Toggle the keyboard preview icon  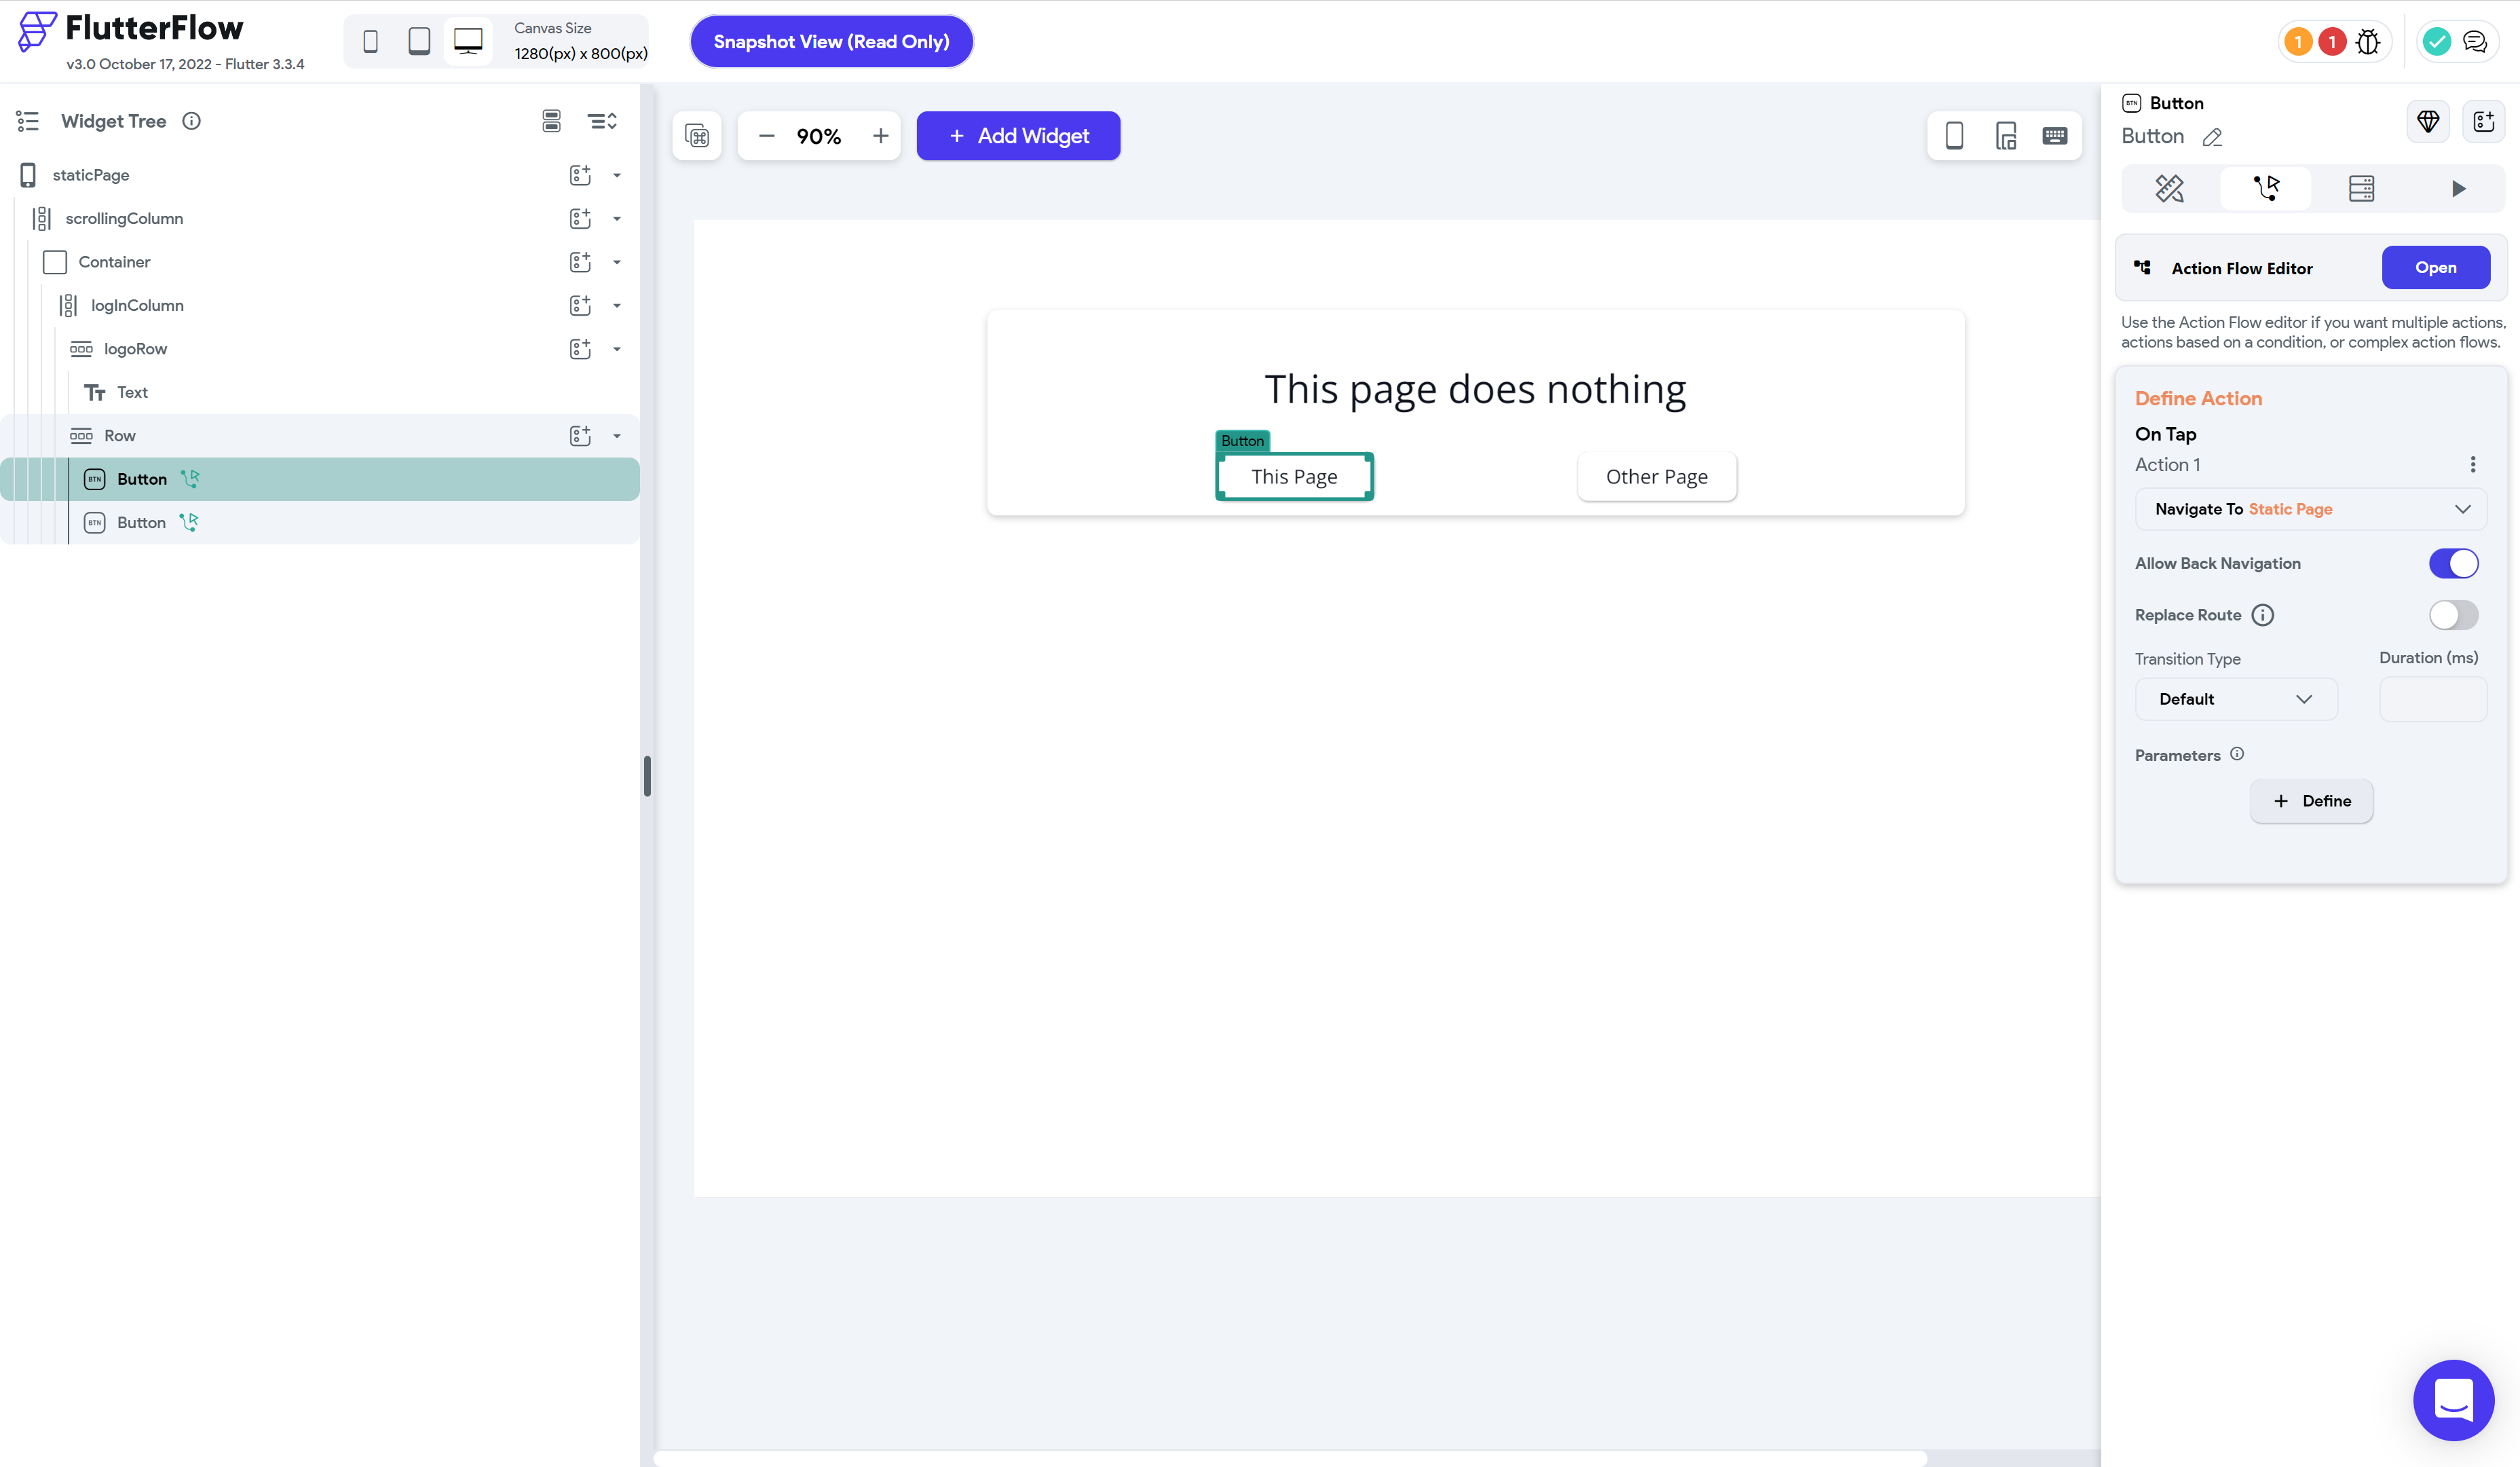(2055, 136)
